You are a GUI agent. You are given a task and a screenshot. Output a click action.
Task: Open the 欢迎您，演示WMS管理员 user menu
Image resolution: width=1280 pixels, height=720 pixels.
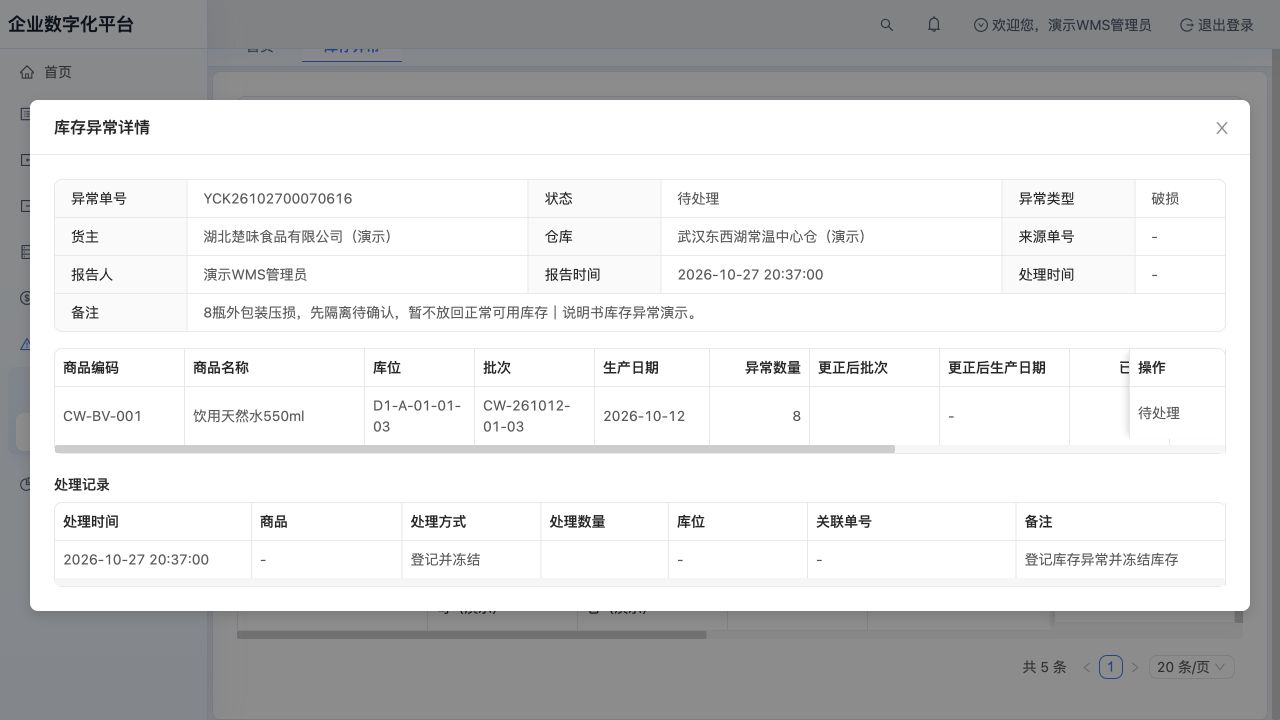[x=1062, y=25]
